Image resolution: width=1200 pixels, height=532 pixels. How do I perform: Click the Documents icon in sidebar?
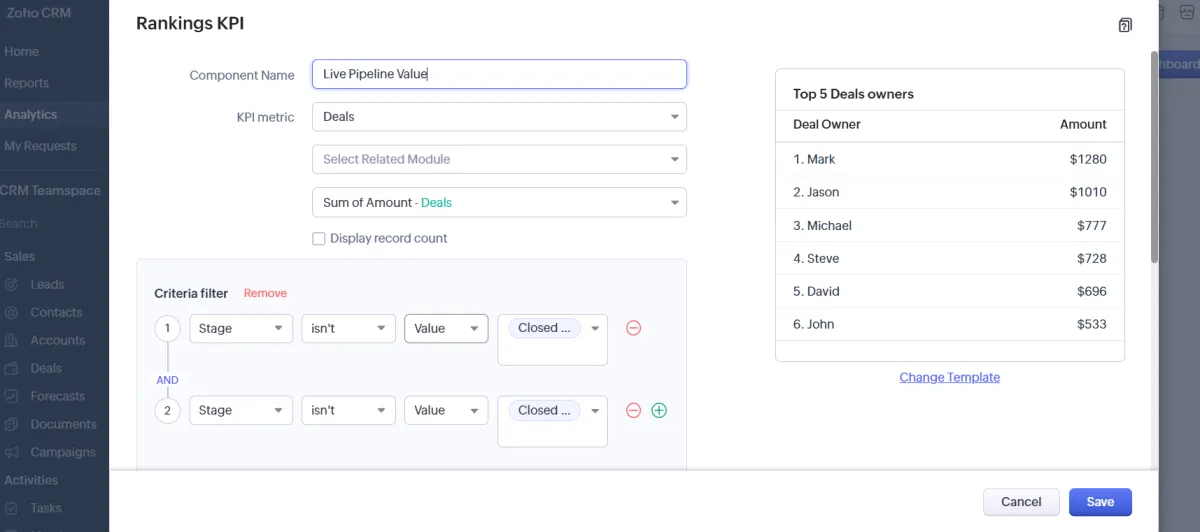coord(12,424)
